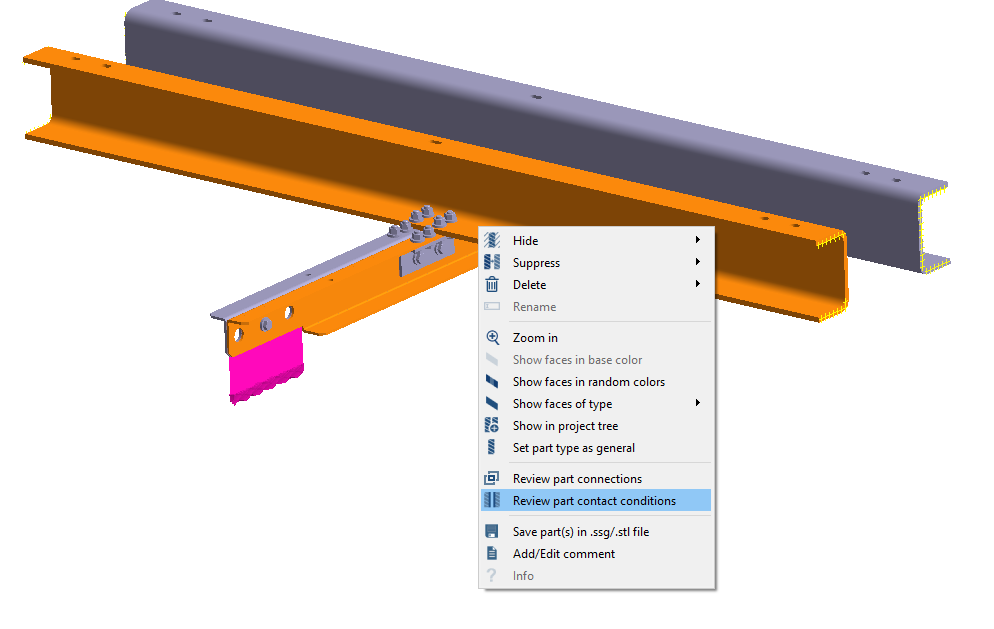Open Review part contact conditions
Viewport: 994px width, 629px height.
click(596, 501)
